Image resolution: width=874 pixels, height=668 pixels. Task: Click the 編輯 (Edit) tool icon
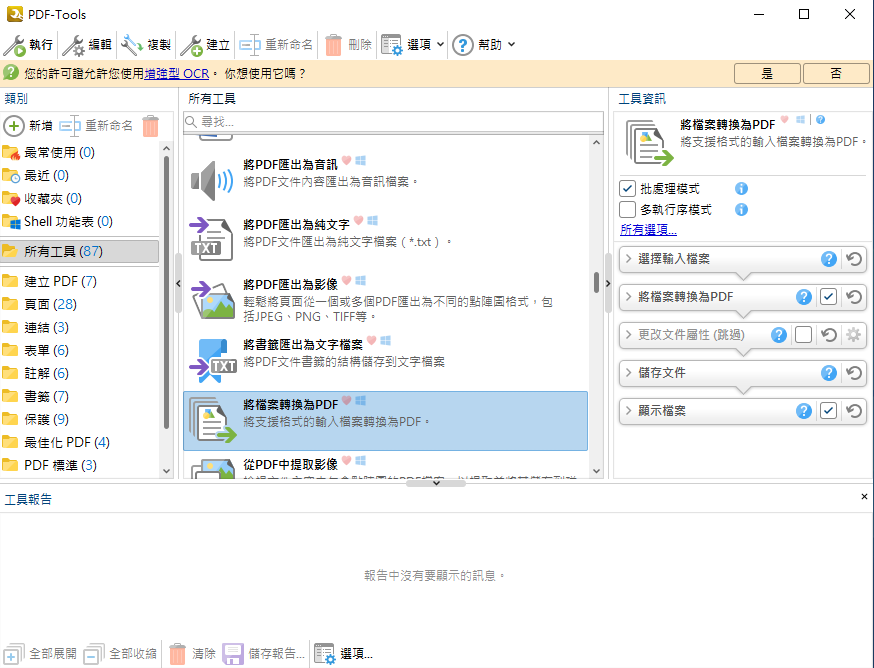74,45
